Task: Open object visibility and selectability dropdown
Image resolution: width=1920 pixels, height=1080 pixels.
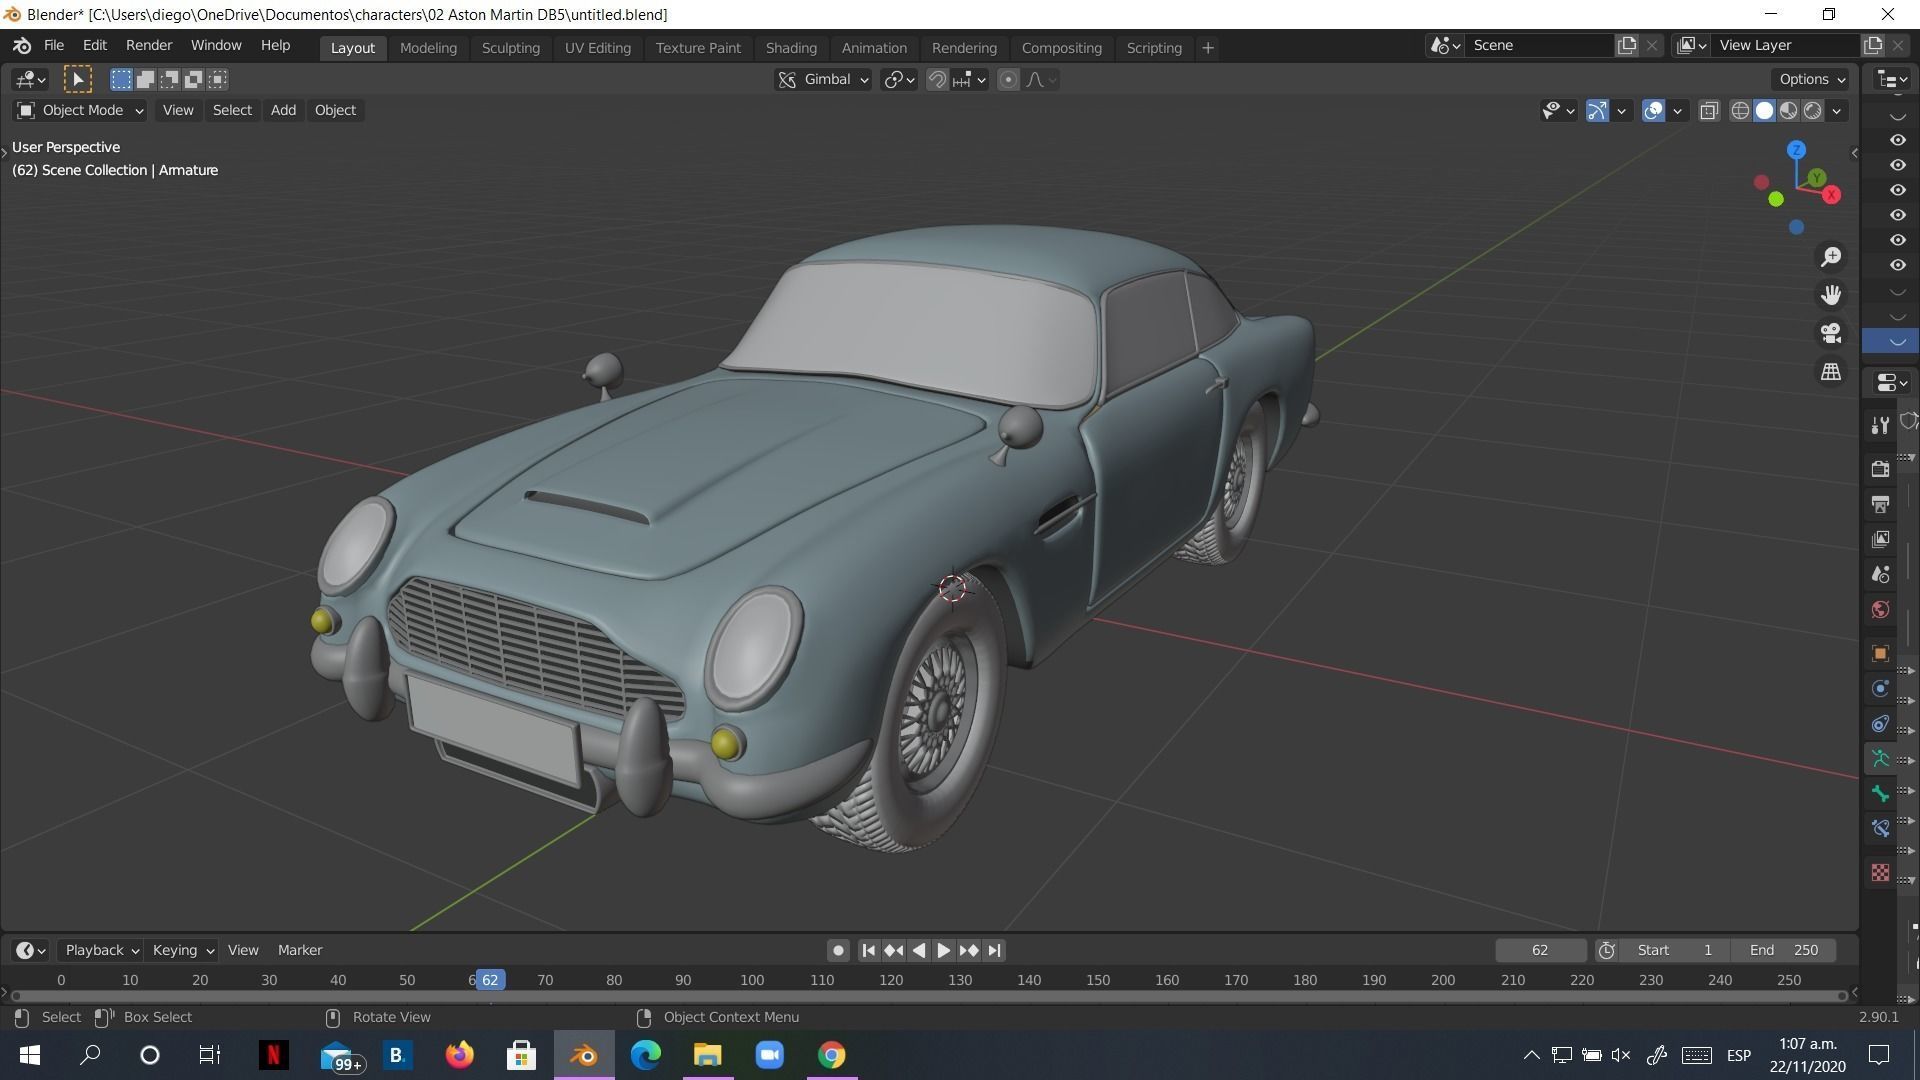Action: coord(1558,111)
